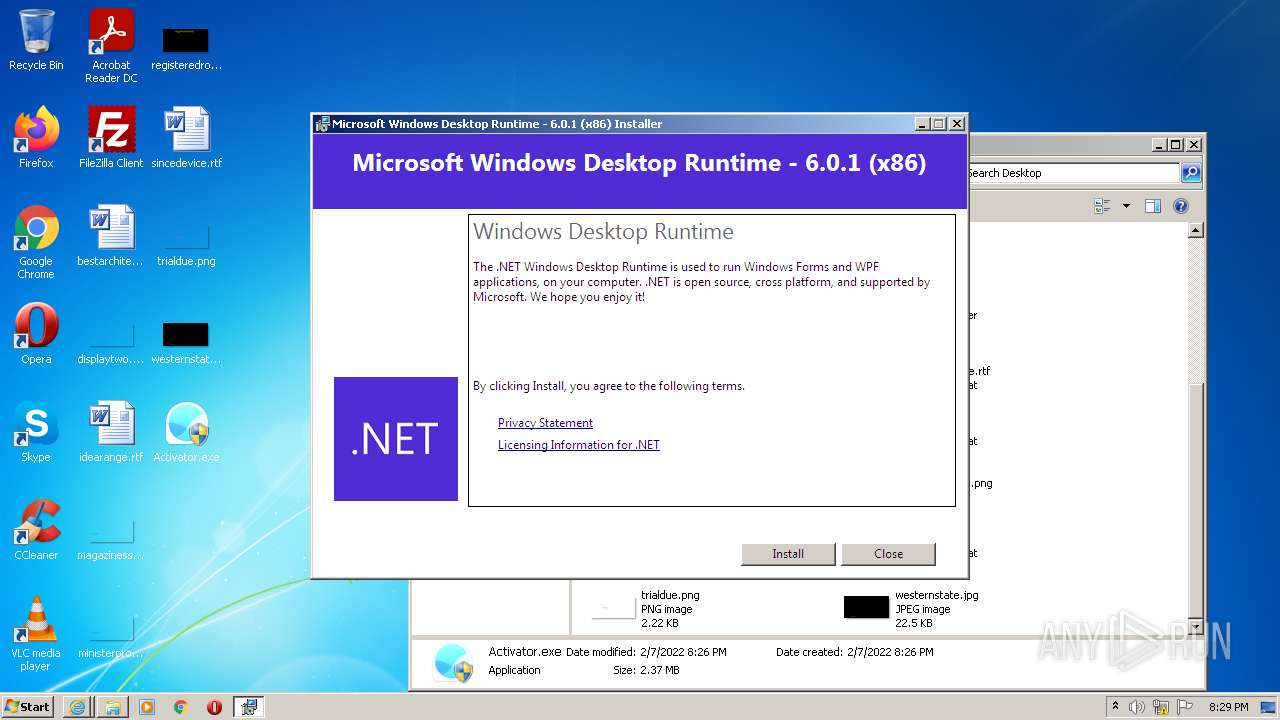The width and height of the screenshot is (1280, 720).
Task: Click scroll up arrow in Explorer
Action: click(1195, 230)
